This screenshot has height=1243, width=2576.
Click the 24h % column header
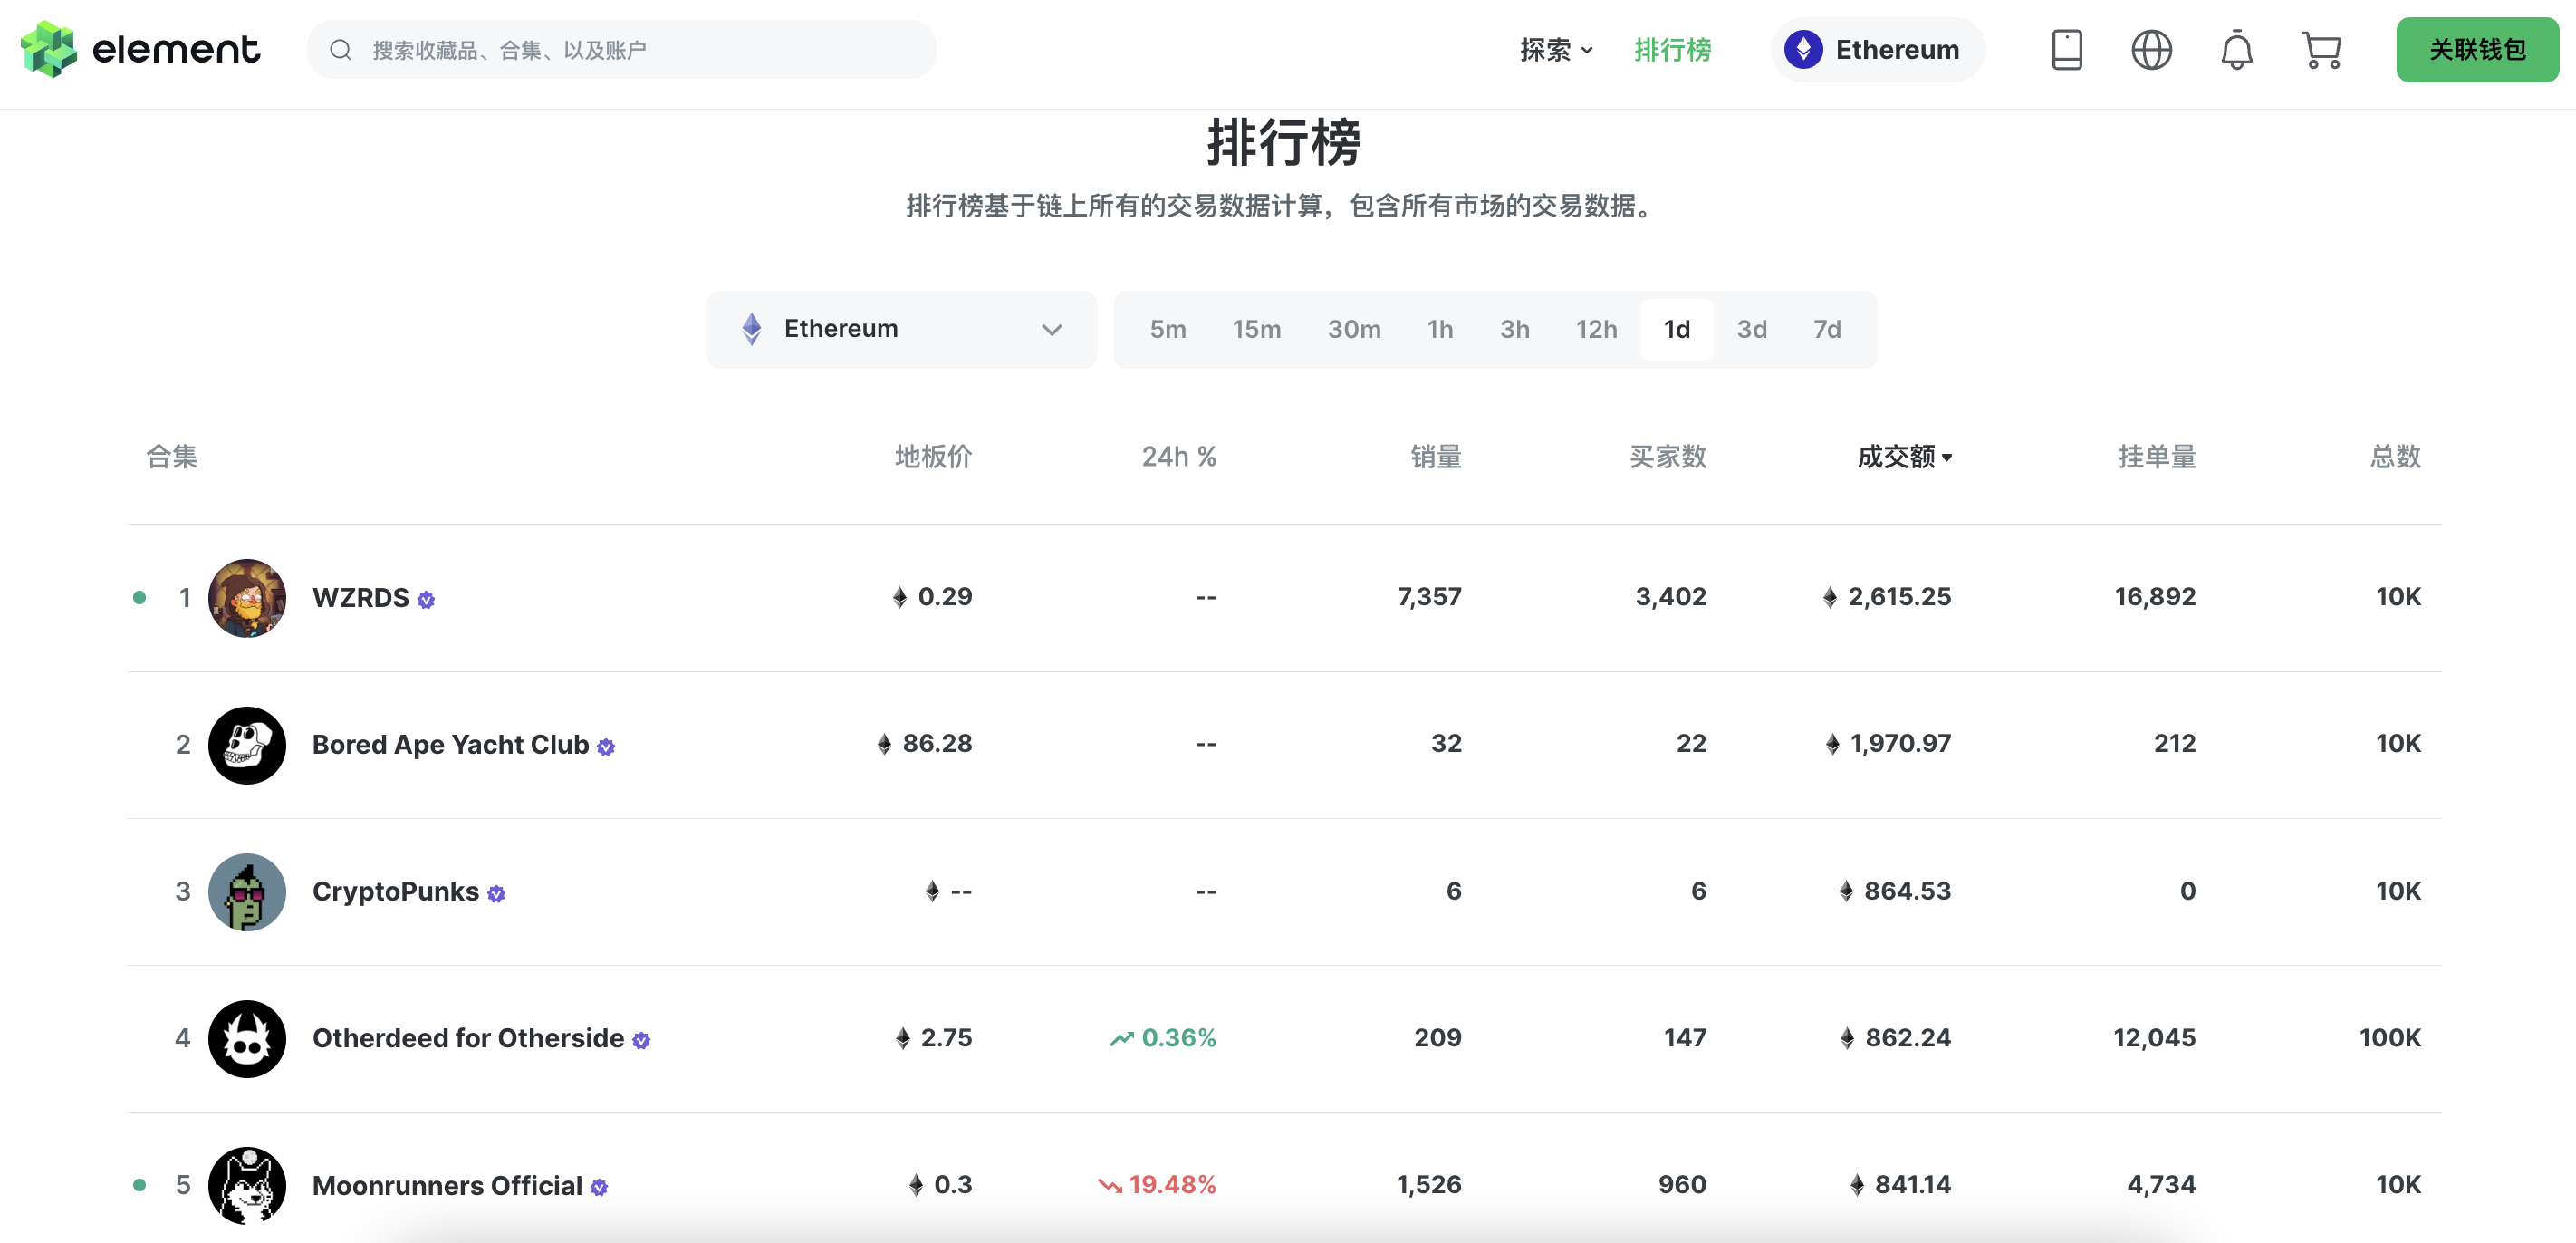pos(1179,457)
